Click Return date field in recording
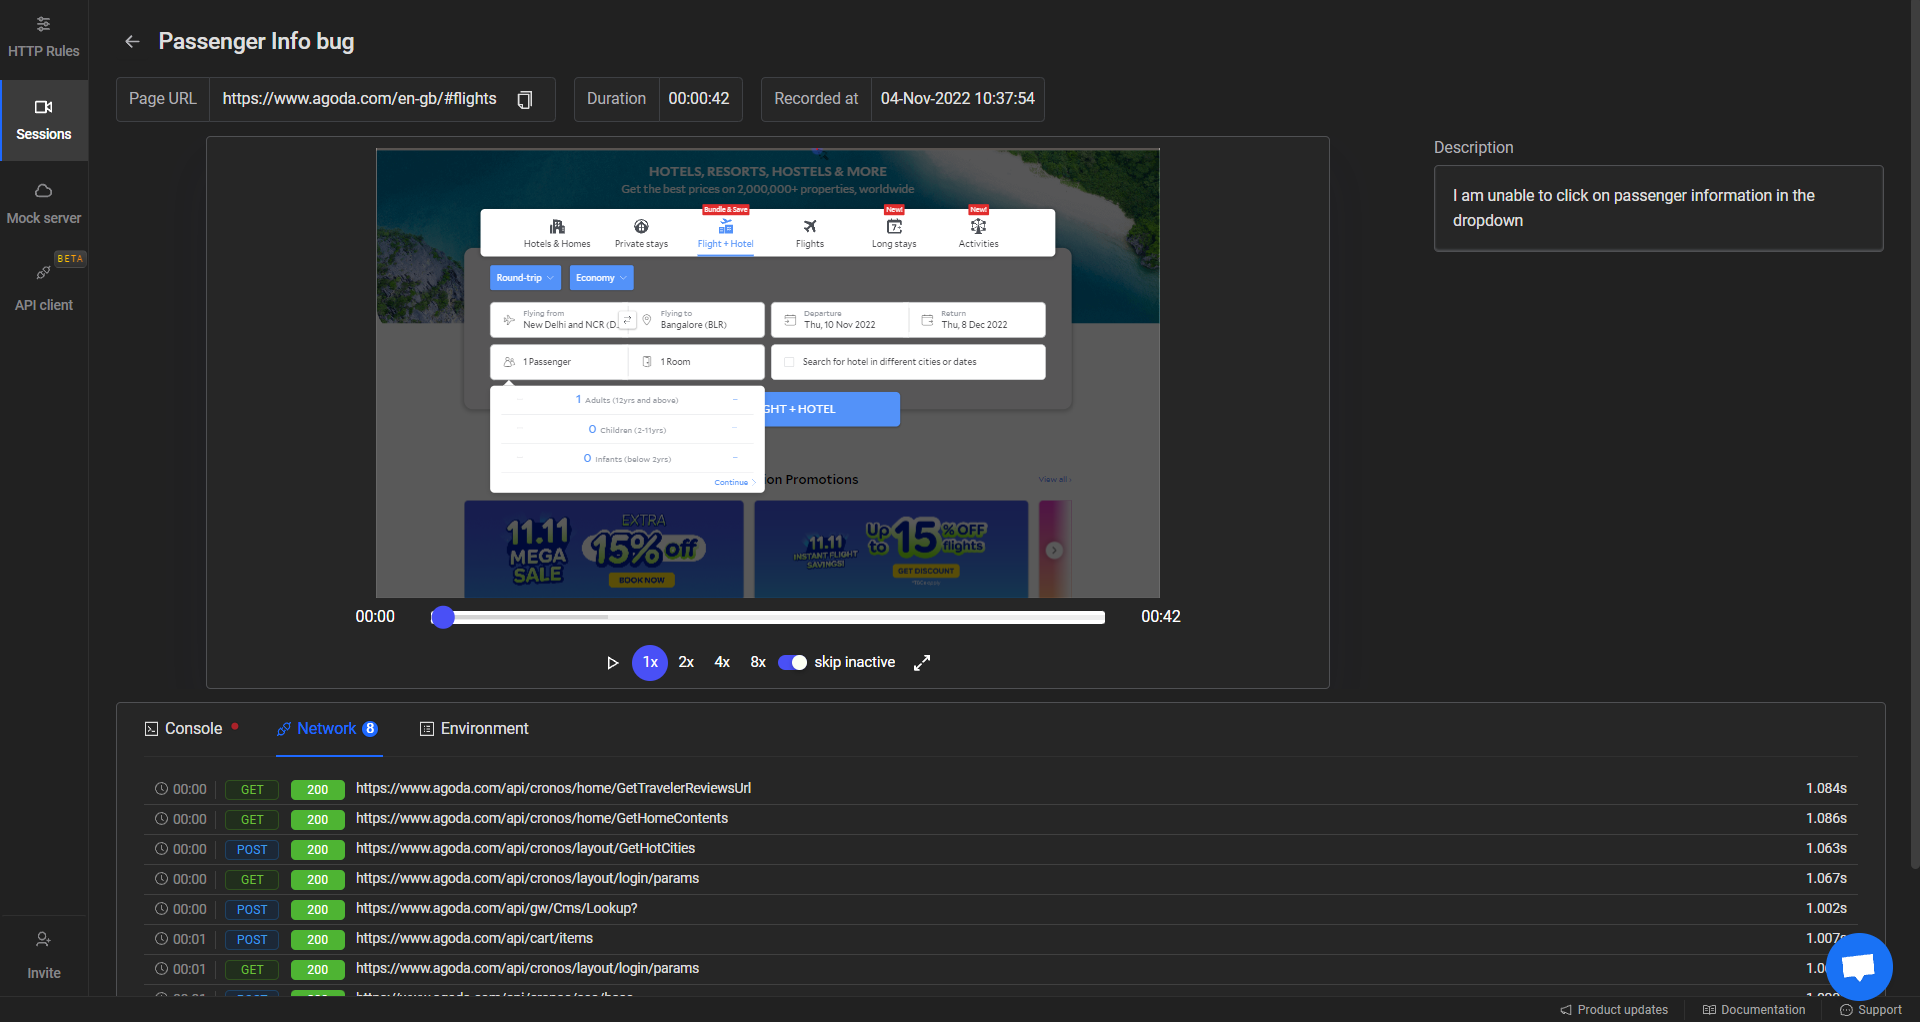 coord(977,320)
